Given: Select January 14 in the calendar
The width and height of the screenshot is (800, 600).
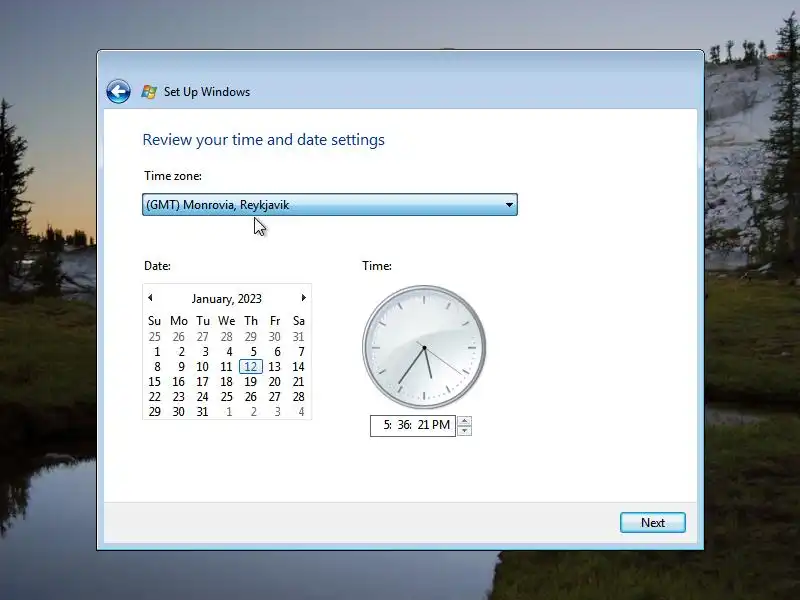Looking at the screenshot, I should [x=298, y=367].
